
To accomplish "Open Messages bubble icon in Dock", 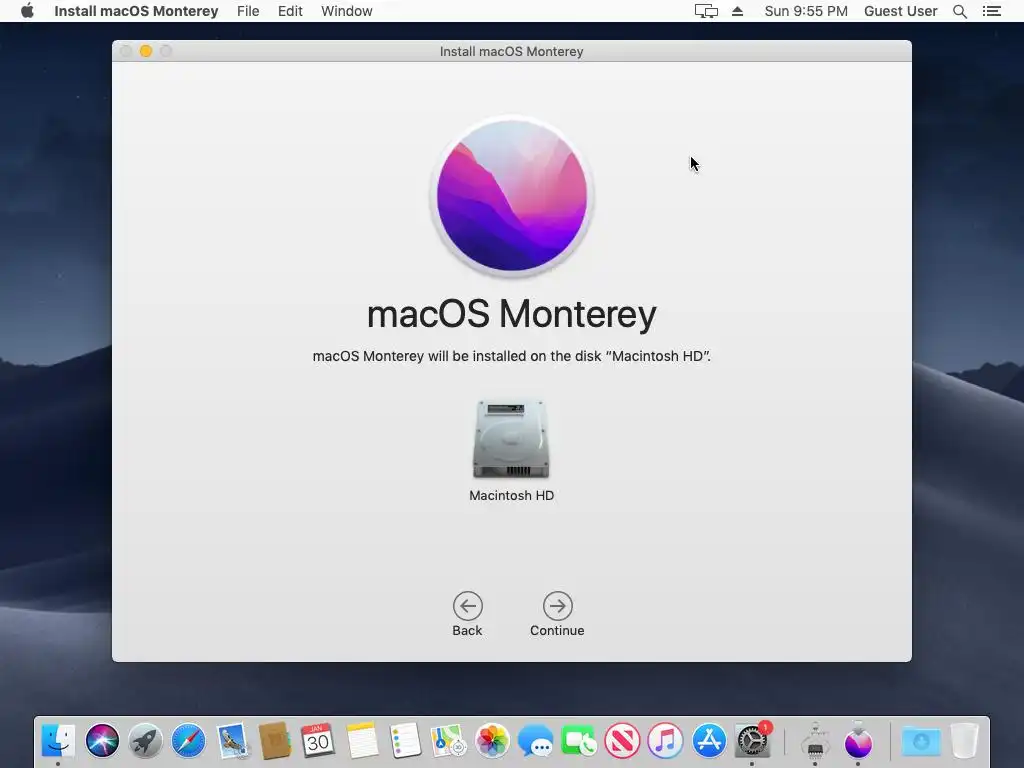I will coord(535,741).
